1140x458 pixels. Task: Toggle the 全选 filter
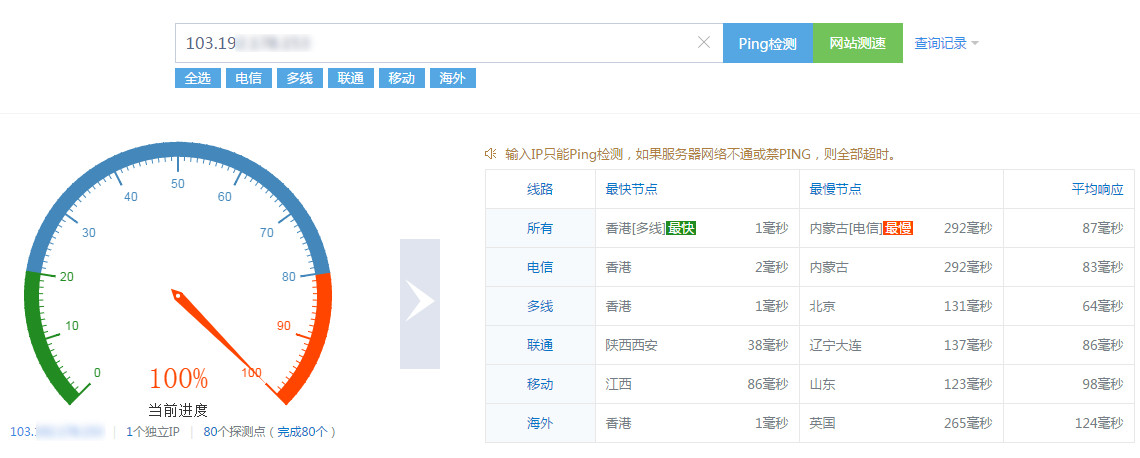[197, 78]
